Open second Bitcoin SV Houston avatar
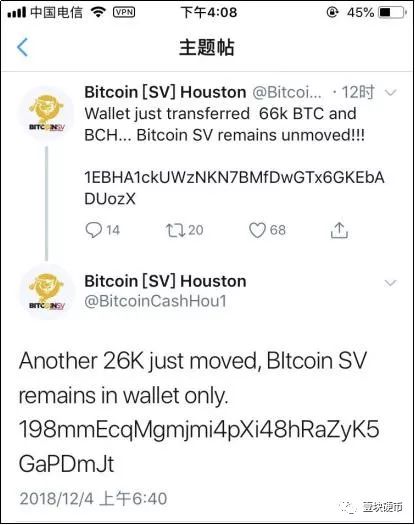This screenshot has width=415, height=525. [47, 291]
